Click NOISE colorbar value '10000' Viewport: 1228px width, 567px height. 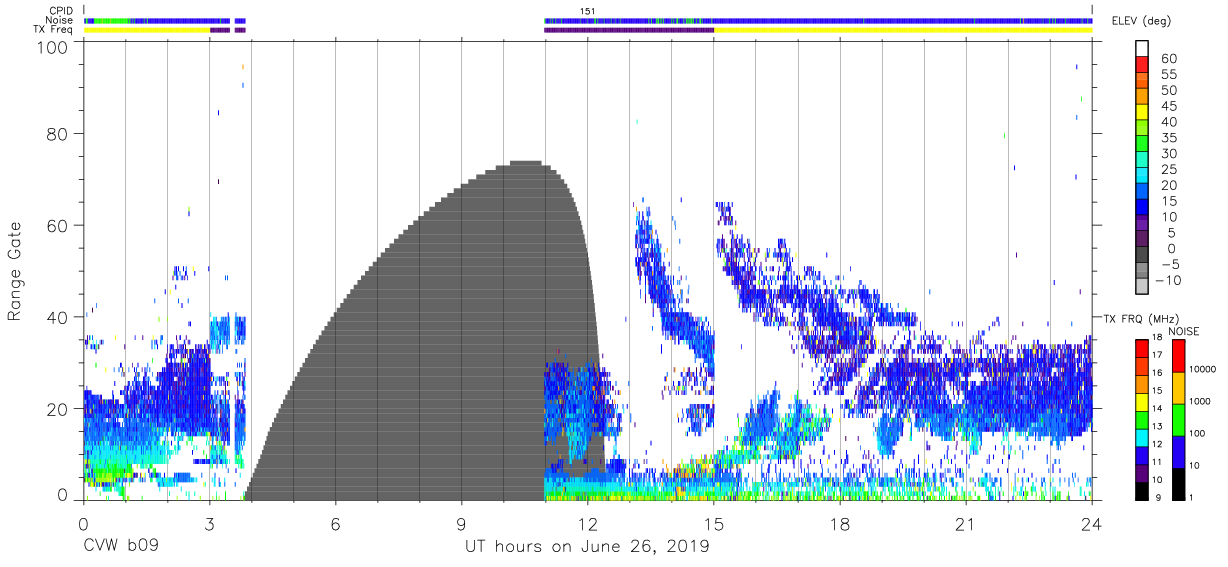(x=1202, y=369)
